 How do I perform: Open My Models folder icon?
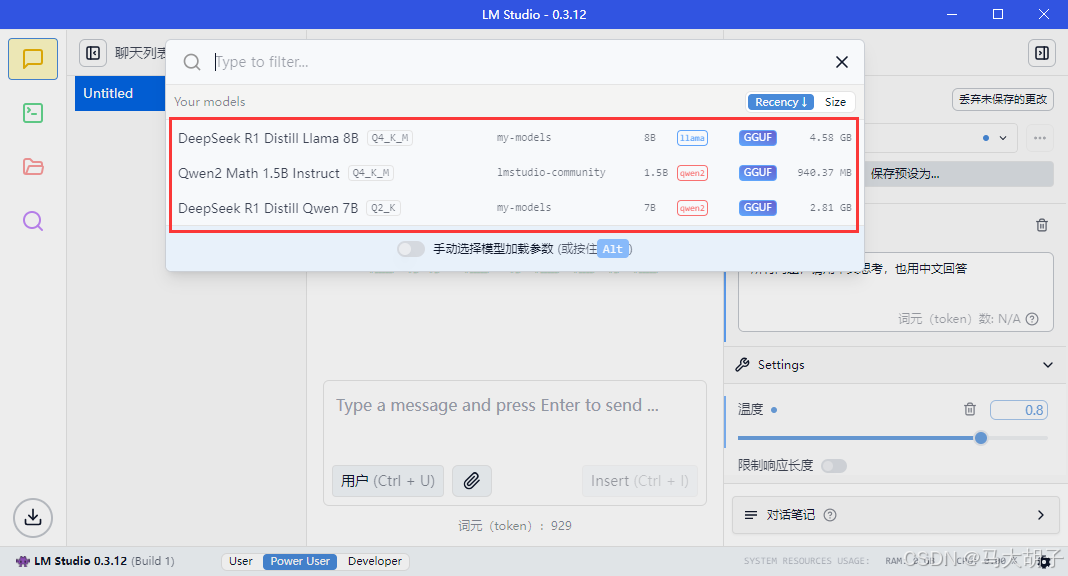[33, 167]
